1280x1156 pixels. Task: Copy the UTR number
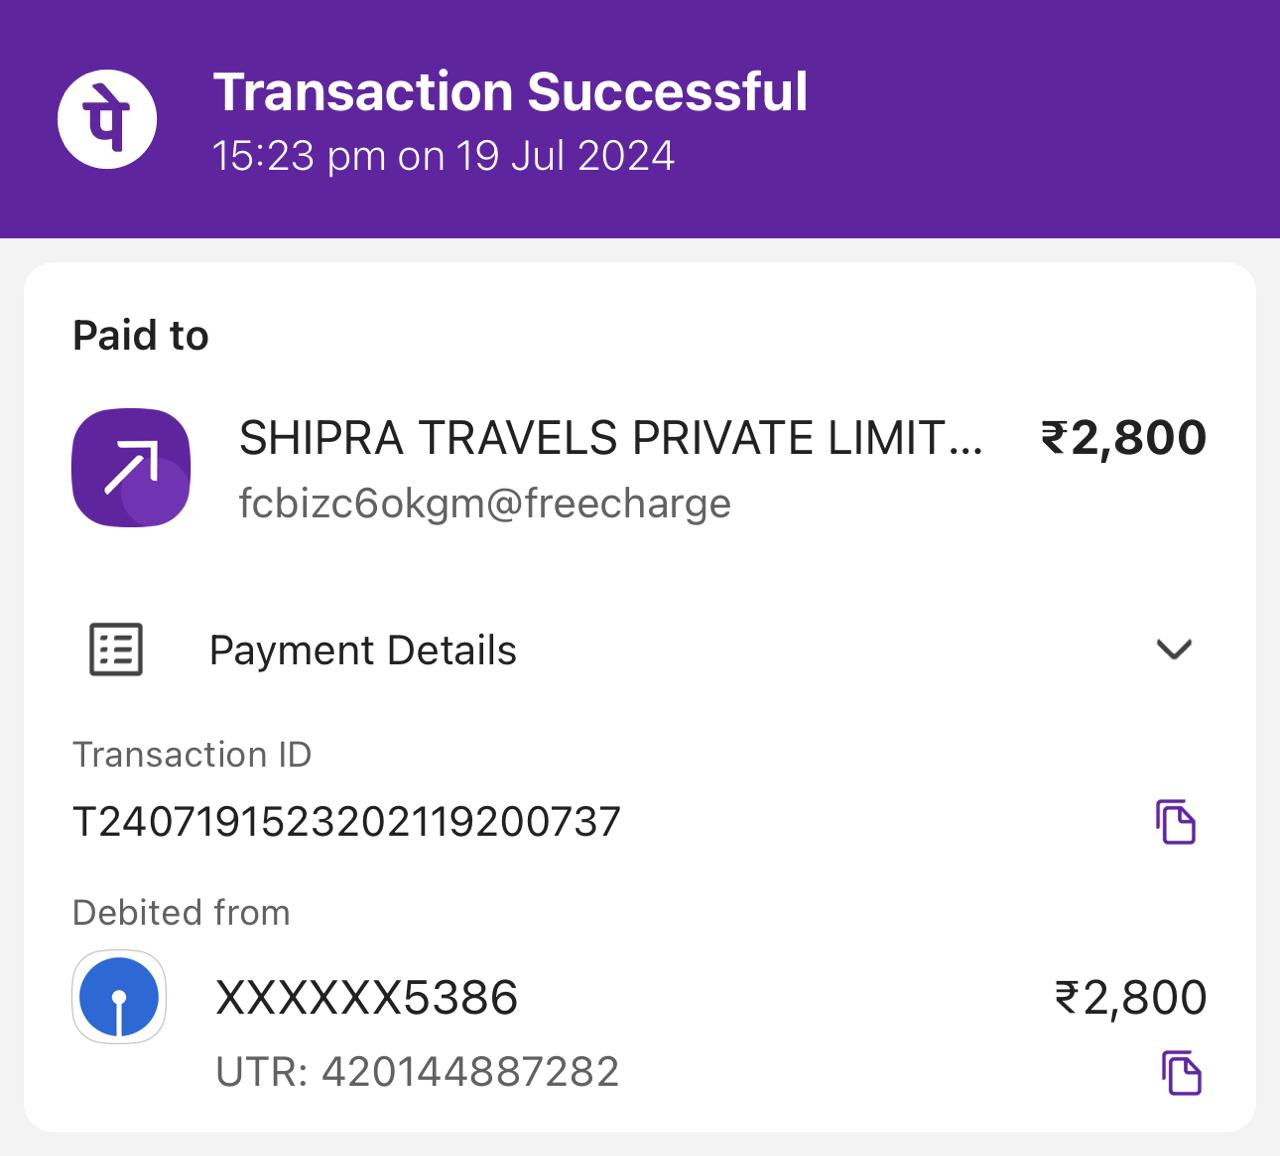(1181, 1073)
